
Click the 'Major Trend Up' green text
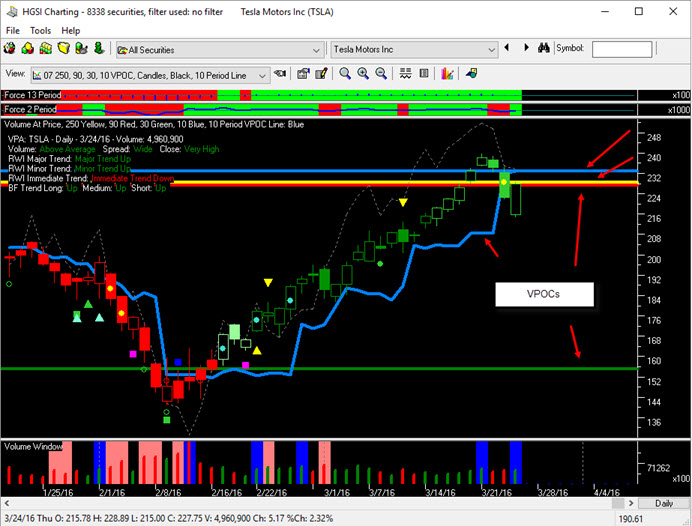point(103,159)
